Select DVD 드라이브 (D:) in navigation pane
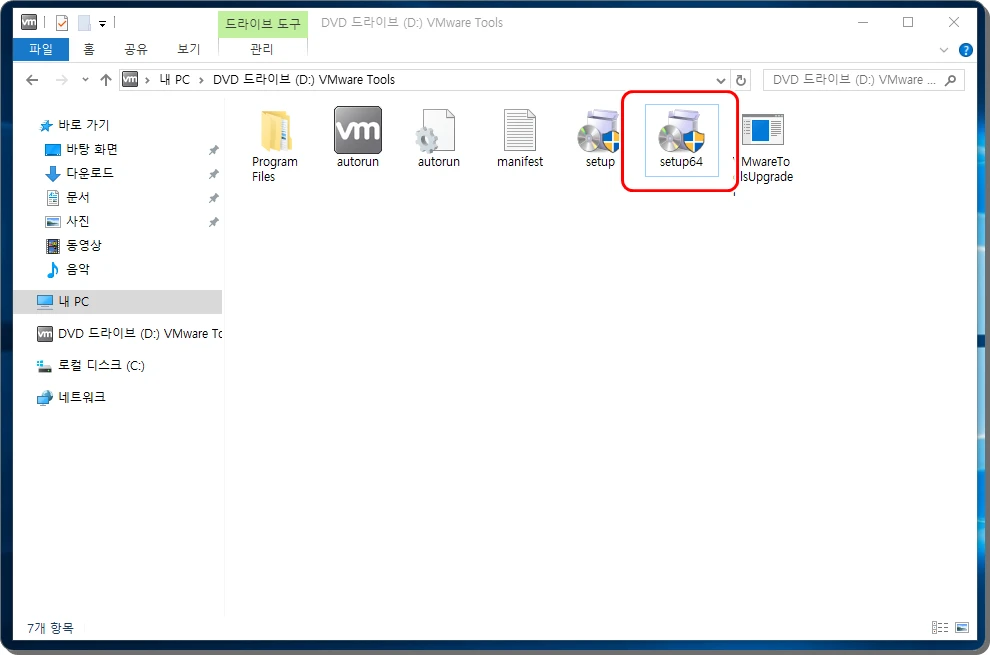The image size is (990, 655). coord(129,334)
